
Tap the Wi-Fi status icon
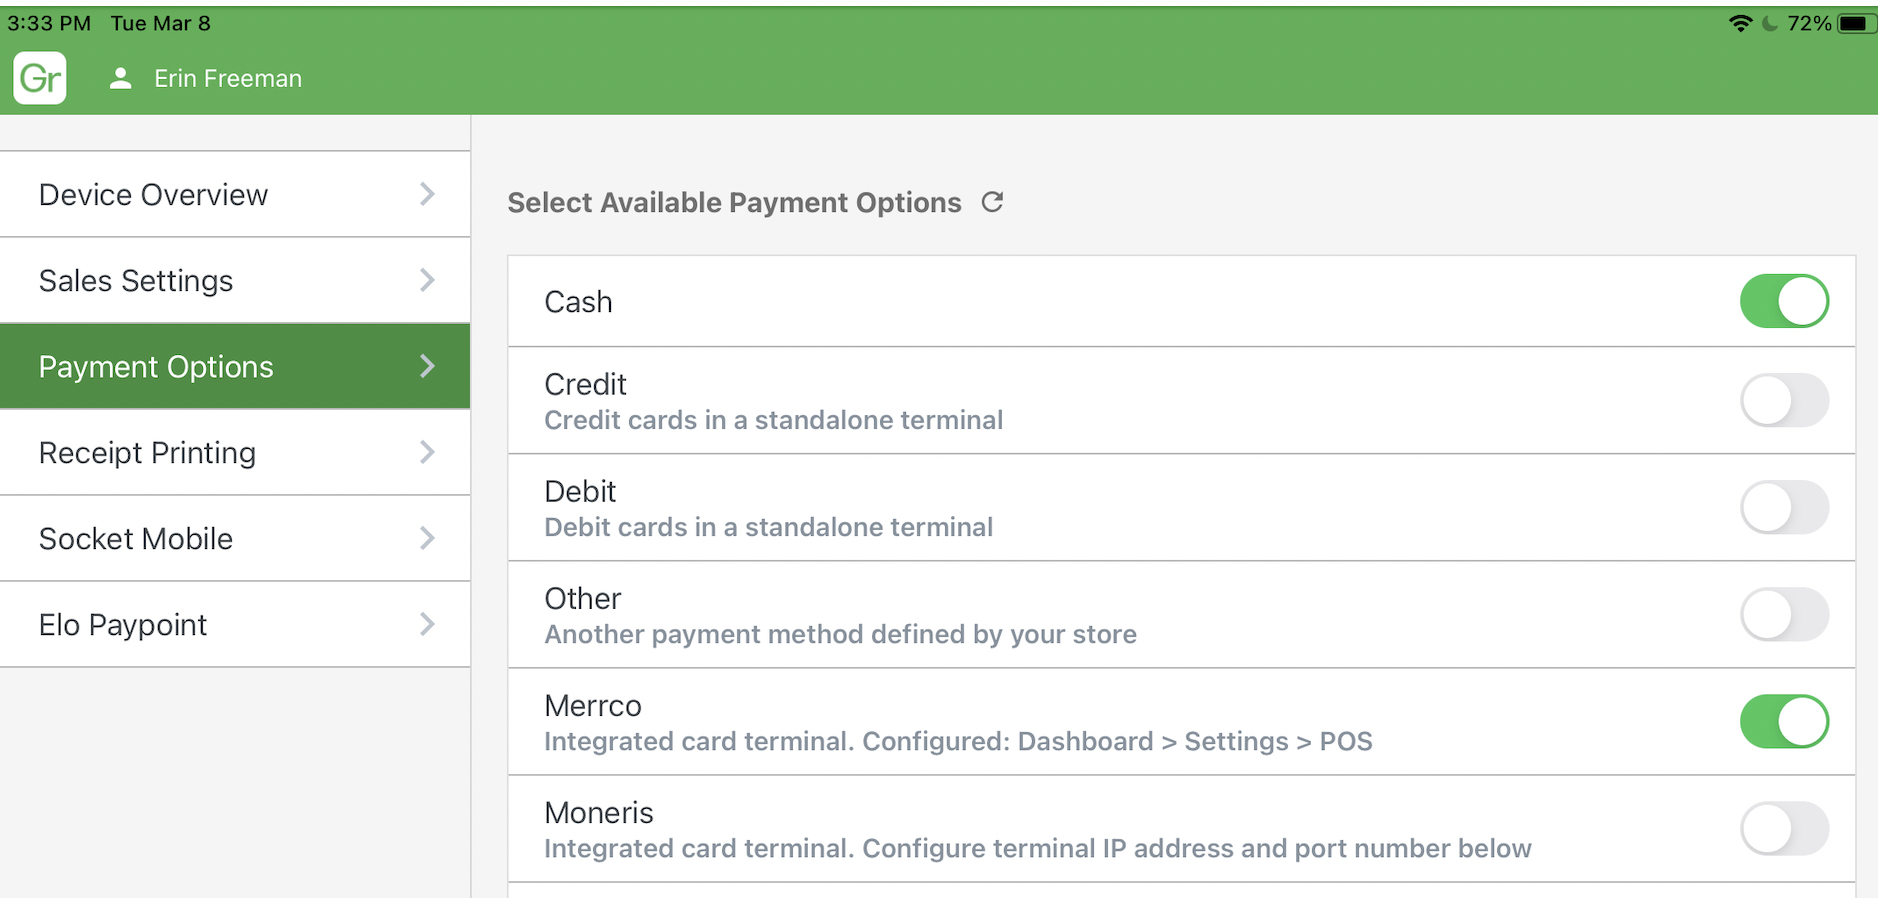pyautogui.click(x=1740, y=23)
